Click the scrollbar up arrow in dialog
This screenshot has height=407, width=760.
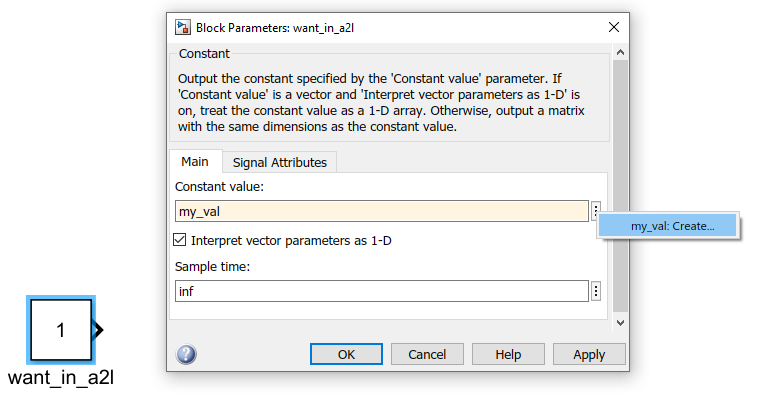pyautogui.click(x=620, y=52)
